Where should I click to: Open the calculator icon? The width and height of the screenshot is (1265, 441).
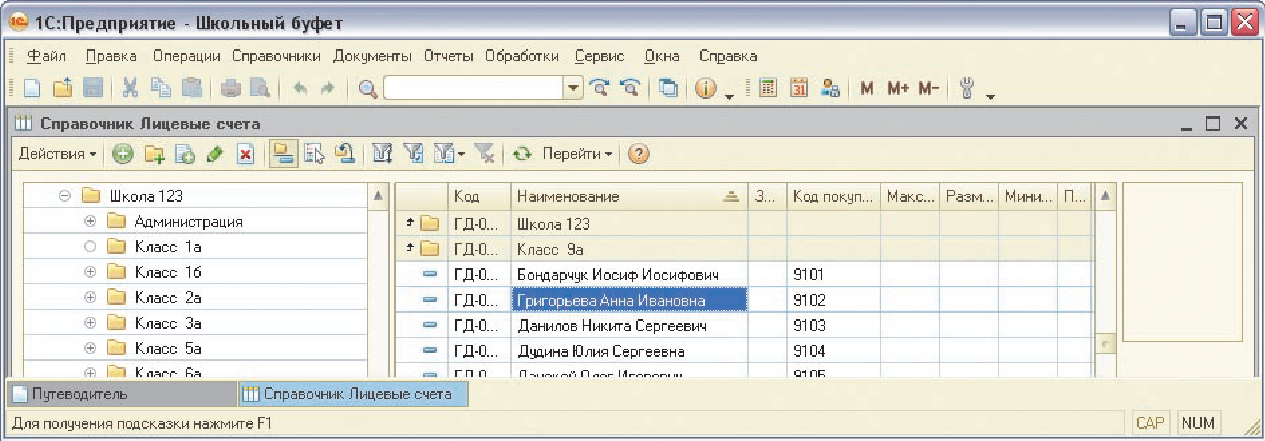(x=768, y=88)
